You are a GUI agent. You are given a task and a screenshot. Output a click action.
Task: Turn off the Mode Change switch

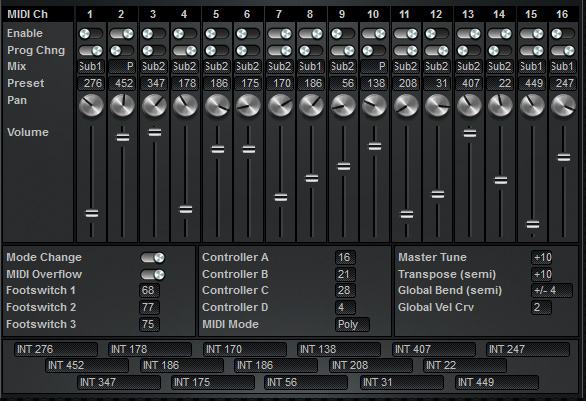pos(153,257)
